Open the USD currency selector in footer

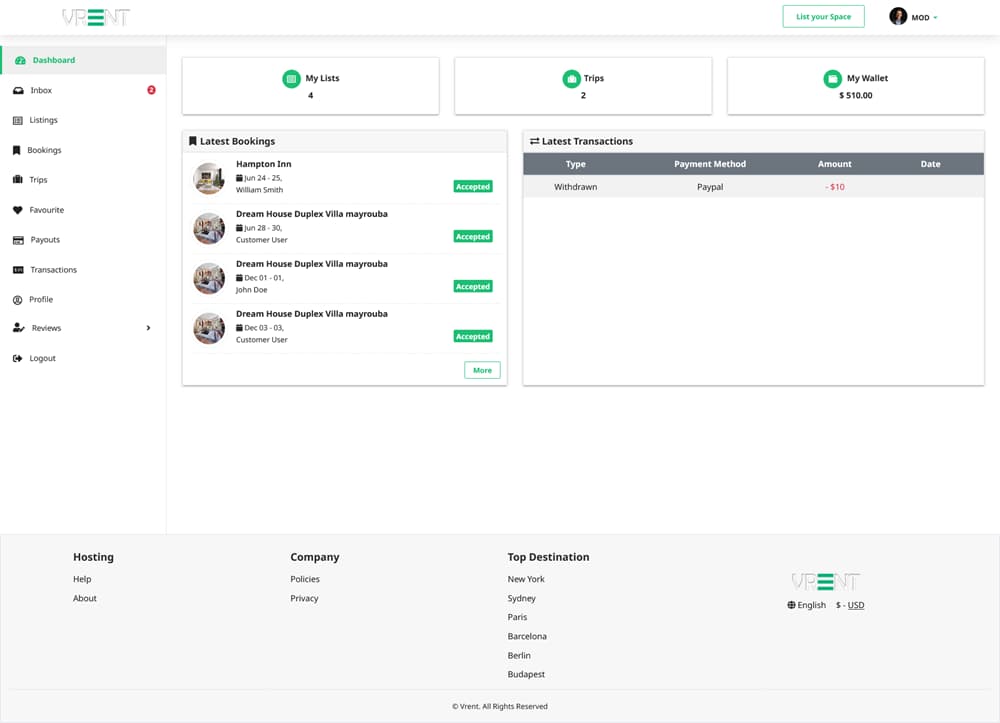(850, 605)
